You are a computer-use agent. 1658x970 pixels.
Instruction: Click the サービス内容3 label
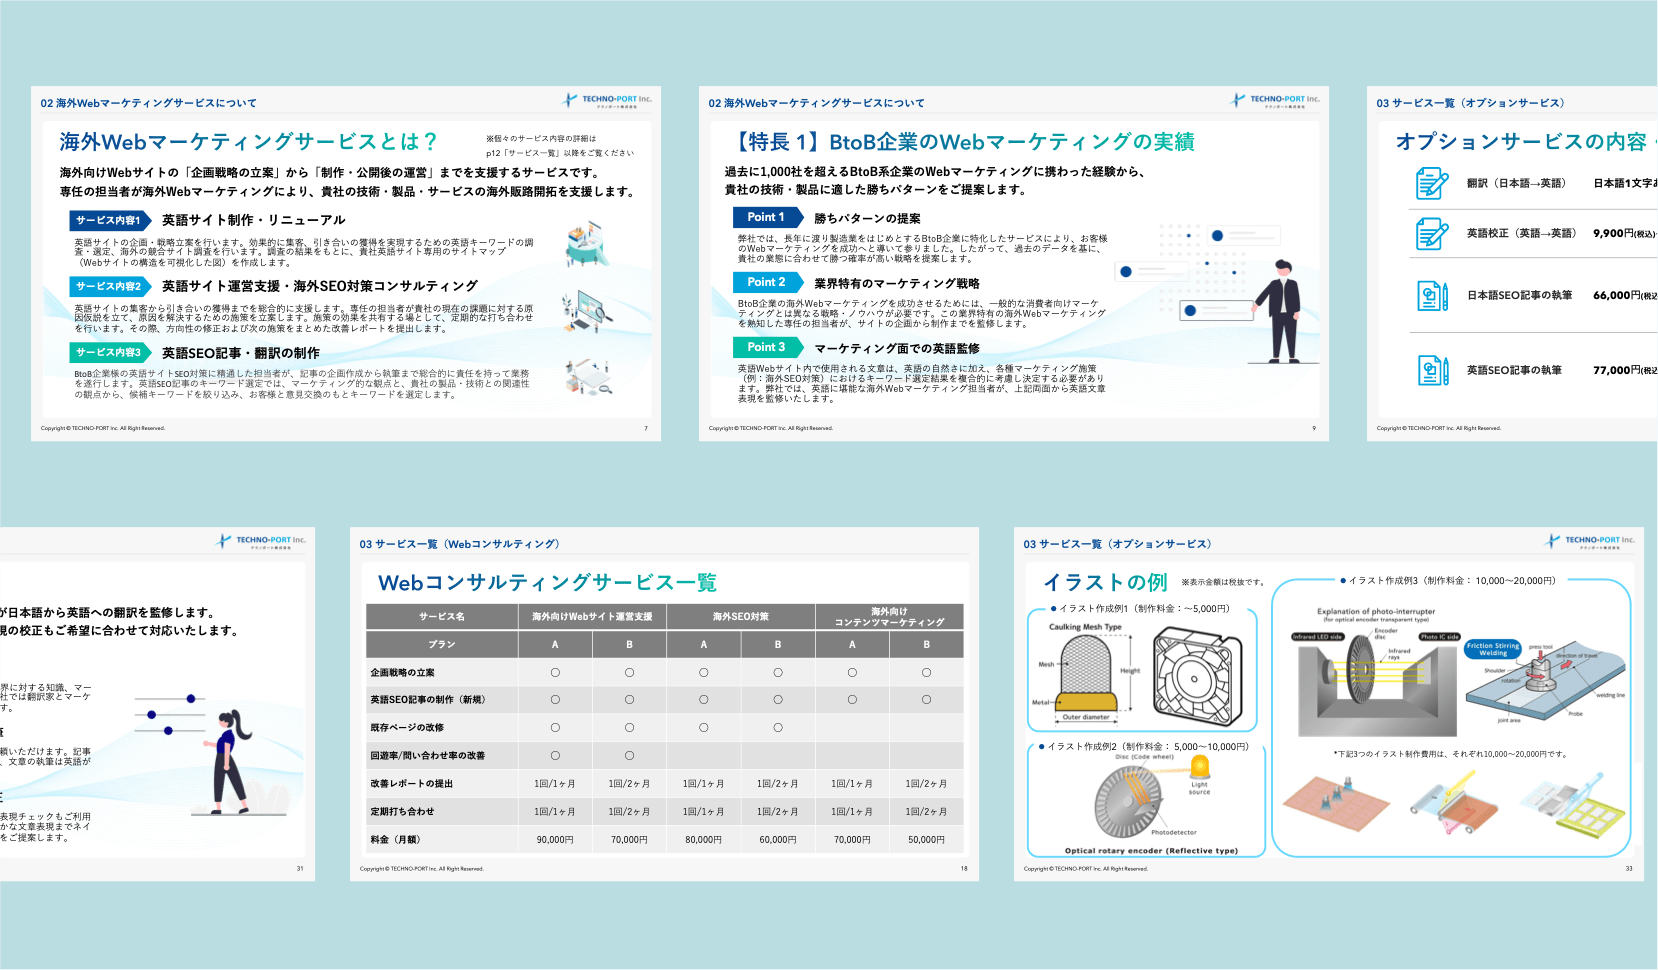[x=109, y=352]
